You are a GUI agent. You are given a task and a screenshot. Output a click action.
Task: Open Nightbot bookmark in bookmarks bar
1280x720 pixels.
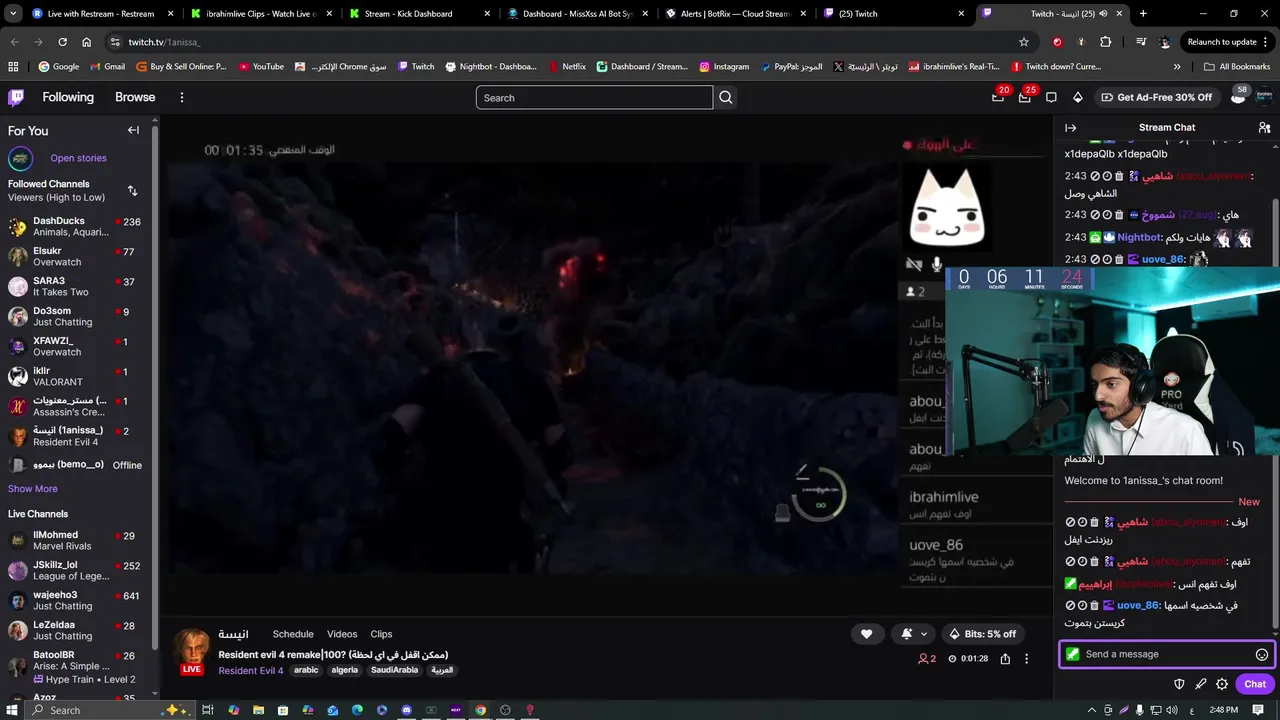(491, 66)
